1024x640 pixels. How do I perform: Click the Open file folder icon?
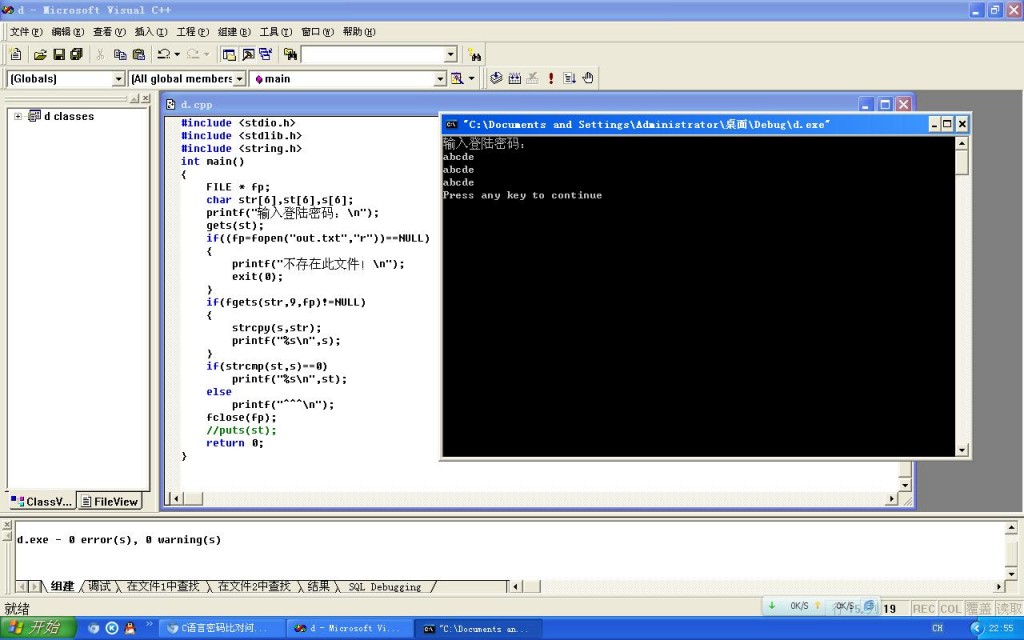click(40, 54)
